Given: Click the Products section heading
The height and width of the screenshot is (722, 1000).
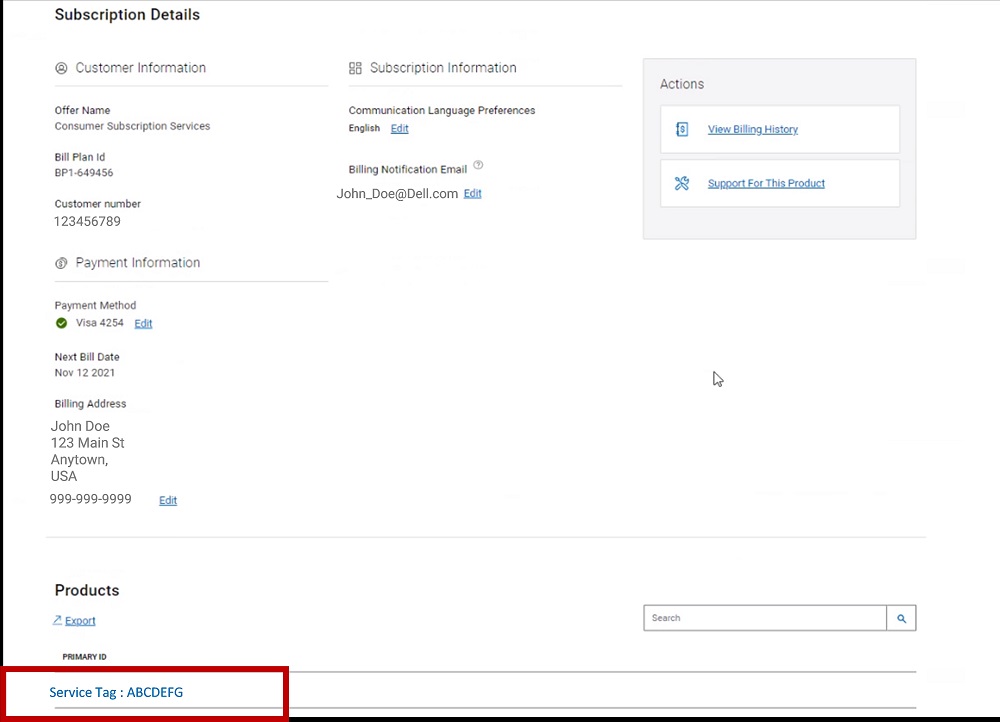Looking at the screenshot, I should 86,590.
